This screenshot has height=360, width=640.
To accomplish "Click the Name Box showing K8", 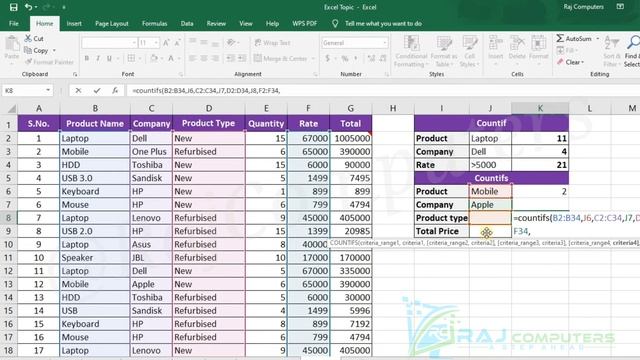I will [x=23, y=91].
